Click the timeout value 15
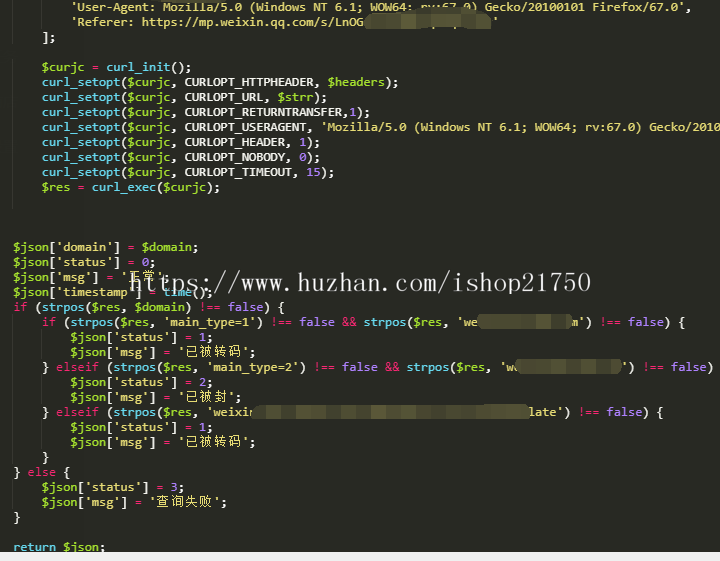 (313, 172)
